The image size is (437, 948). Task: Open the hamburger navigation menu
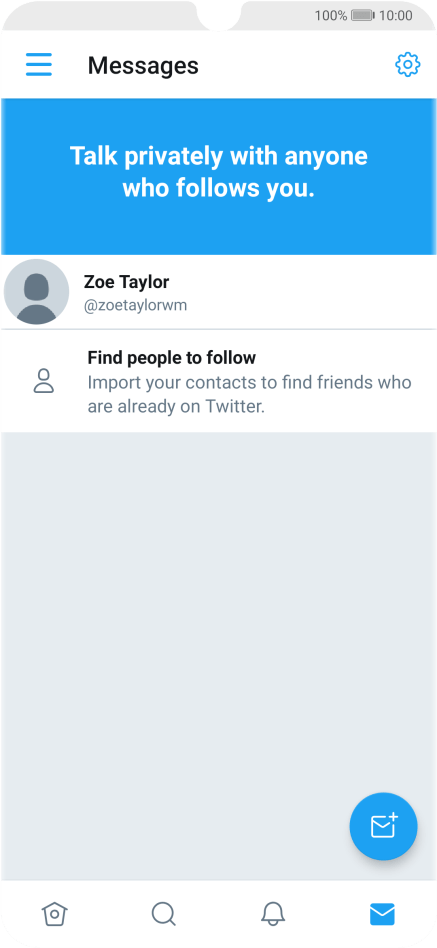39,65
